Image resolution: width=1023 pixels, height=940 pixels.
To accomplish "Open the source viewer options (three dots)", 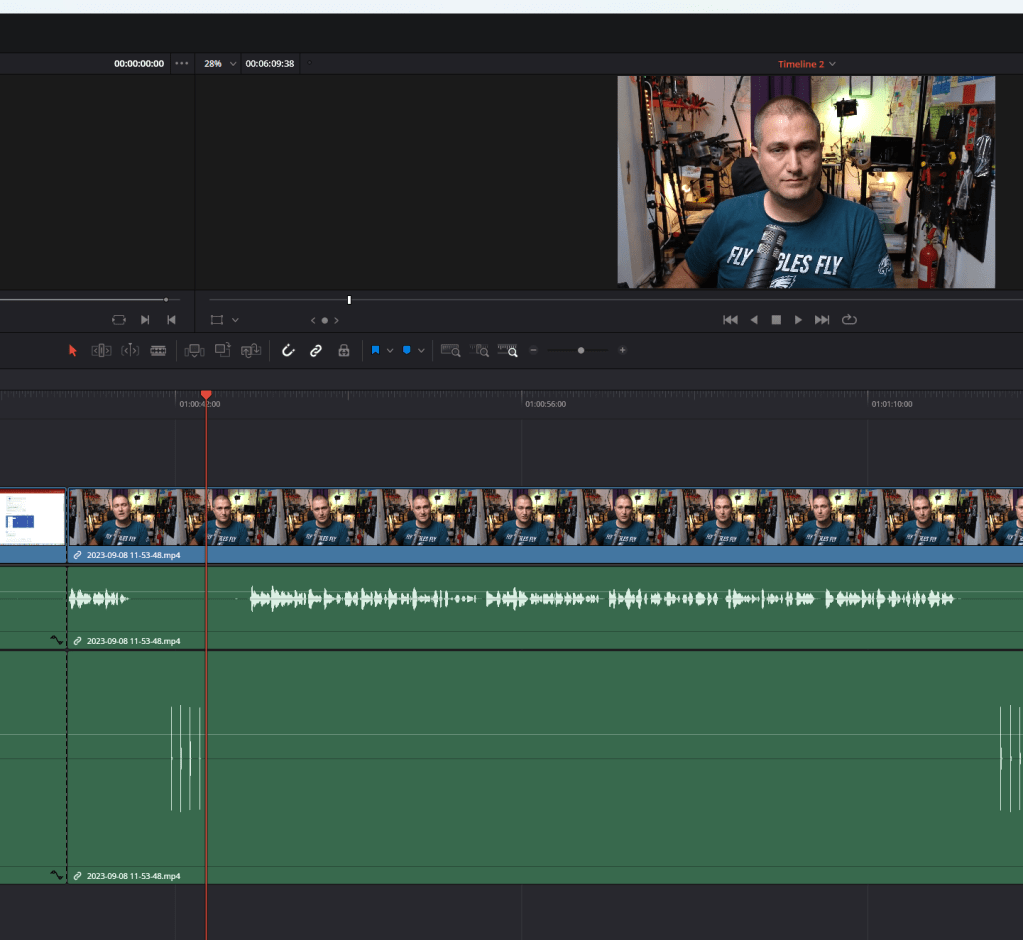I will click(182, 63).
